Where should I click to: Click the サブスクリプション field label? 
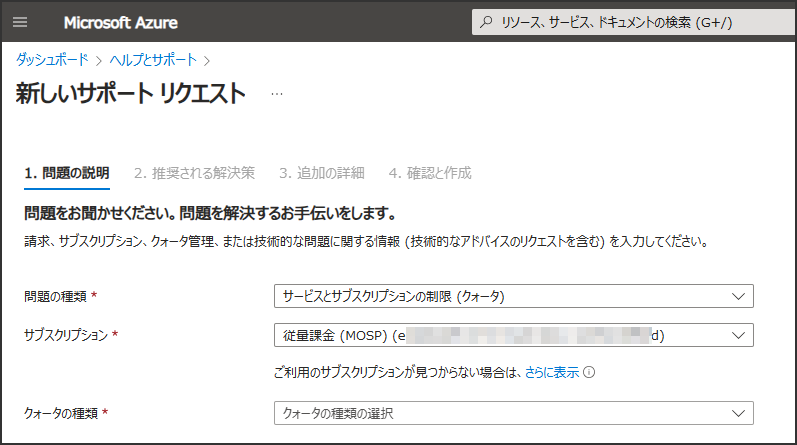coord(66,335)
